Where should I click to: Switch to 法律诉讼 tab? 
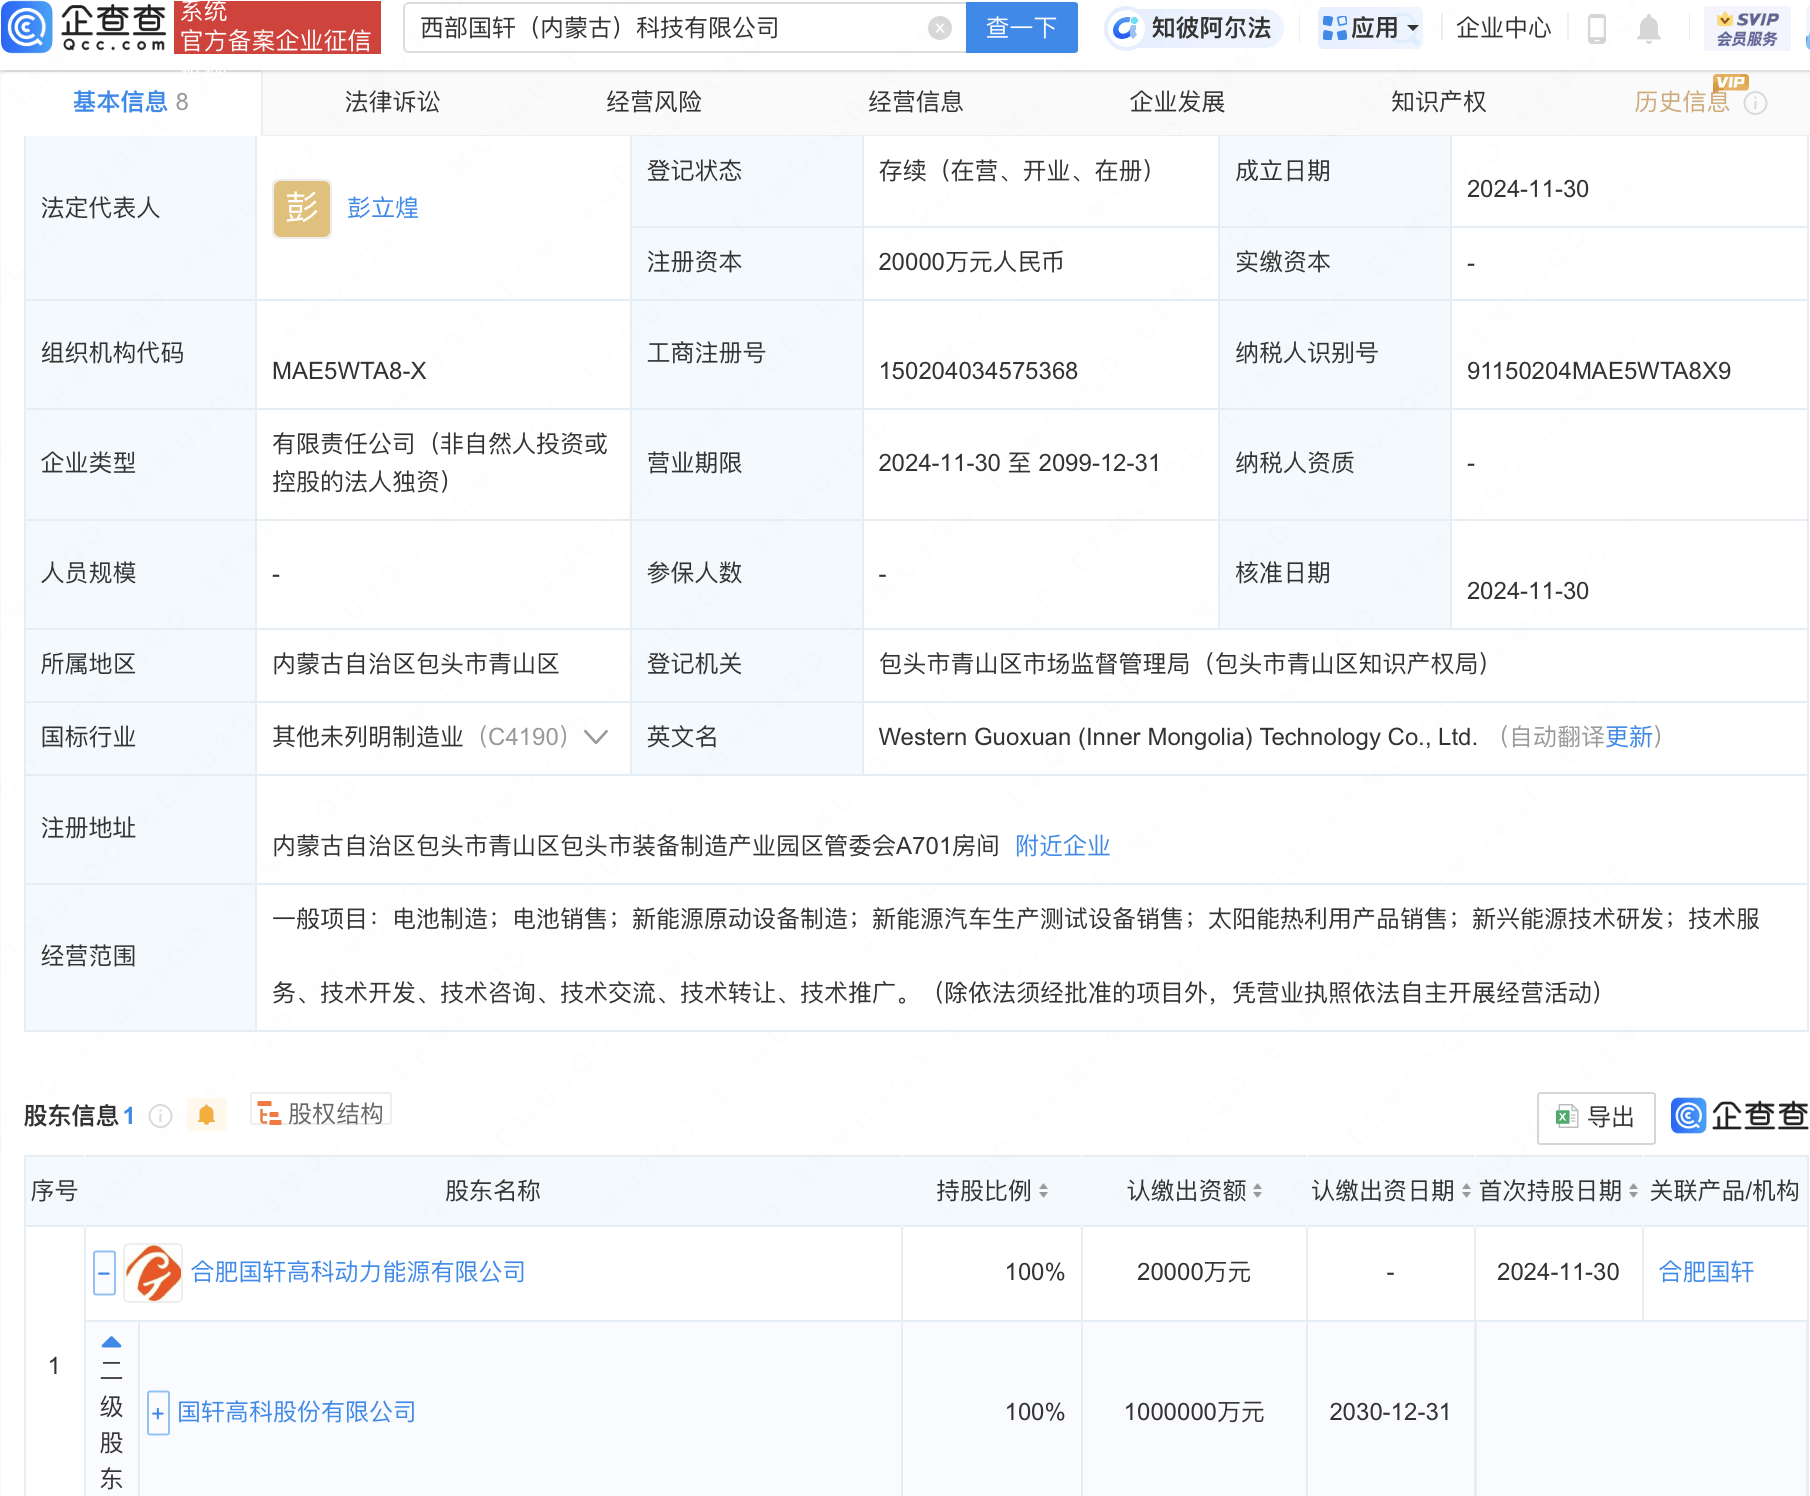(392, 102)
